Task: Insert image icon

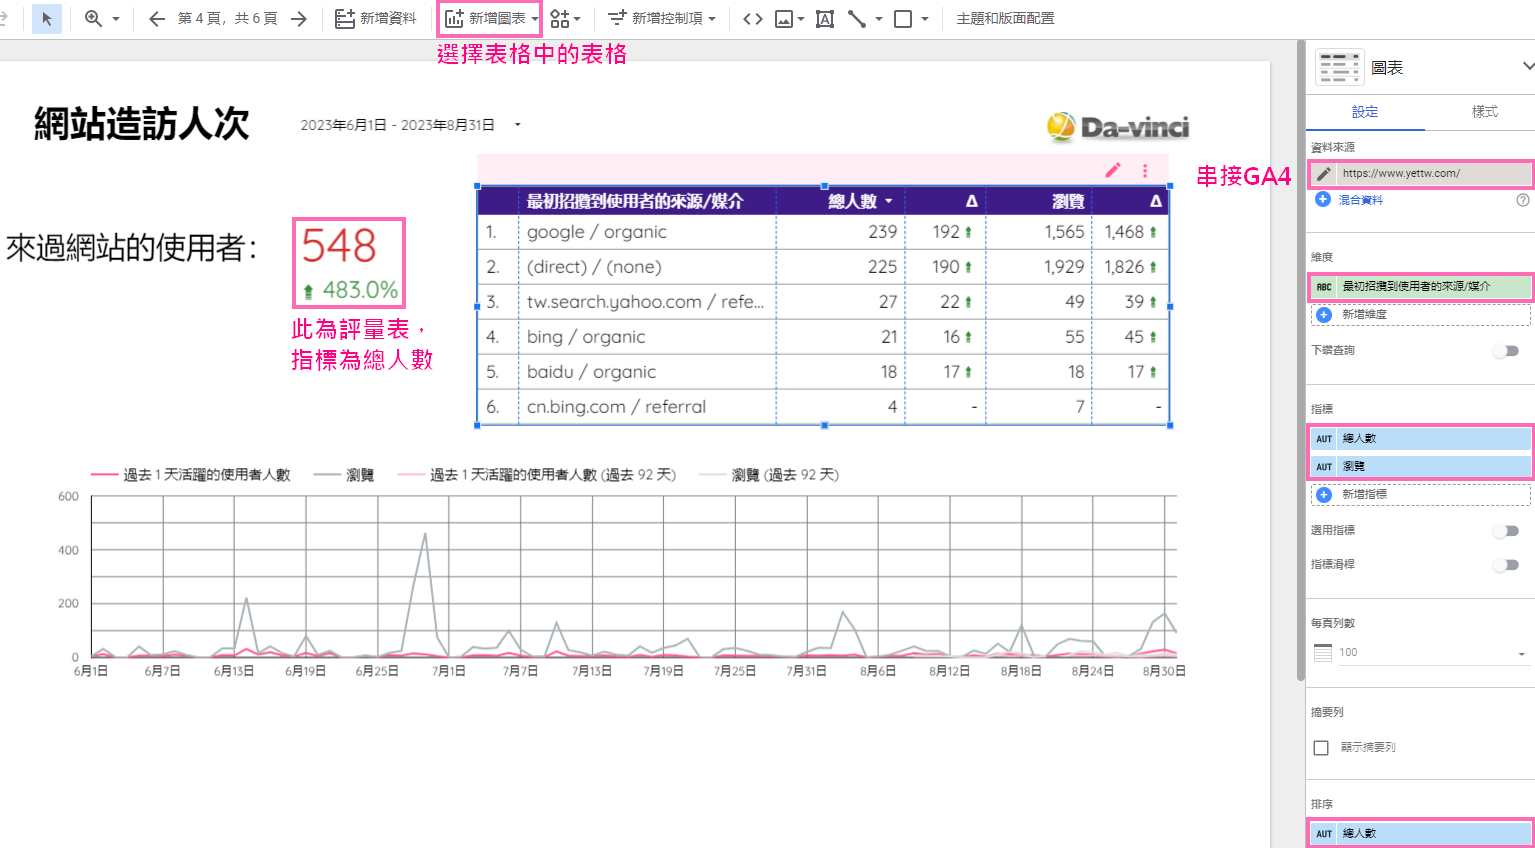Action: (784, 19)
